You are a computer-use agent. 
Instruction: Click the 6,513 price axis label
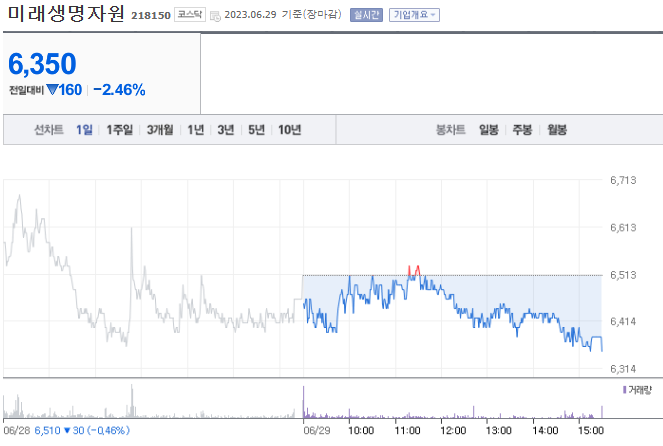click(x=623, y=275)
